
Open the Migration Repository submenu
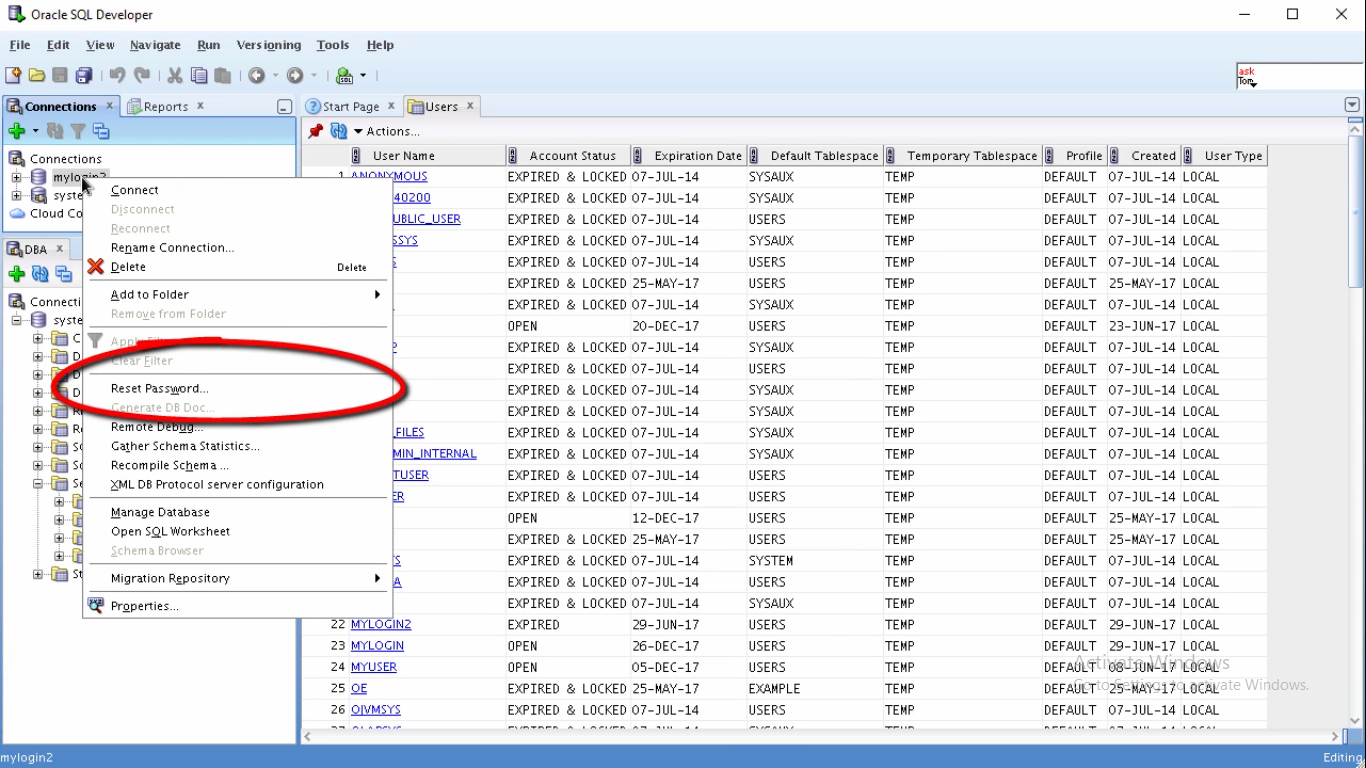click(x=236, y=578)
